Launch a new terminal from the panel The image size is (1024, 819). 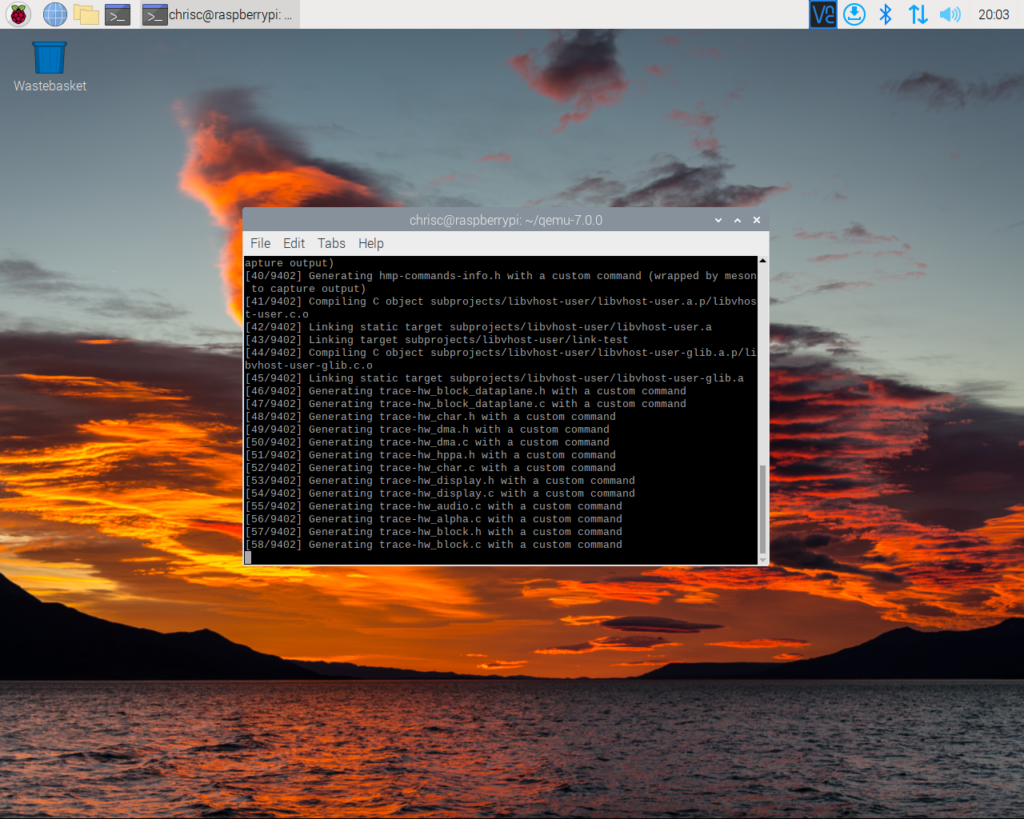tap(118, 14)
